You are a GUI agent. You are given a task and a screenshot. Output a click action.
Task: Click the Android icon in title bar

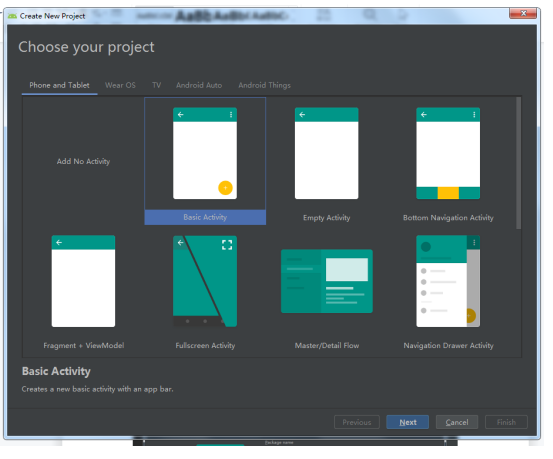12,16
